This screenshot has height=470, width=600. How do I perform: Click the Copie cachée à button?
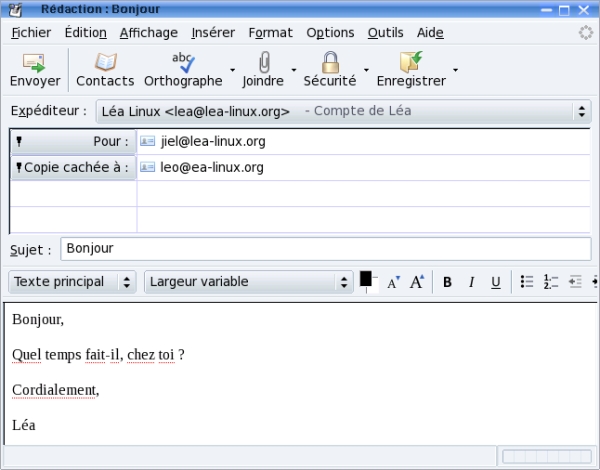pyautogui.click(x=73, y=168)
